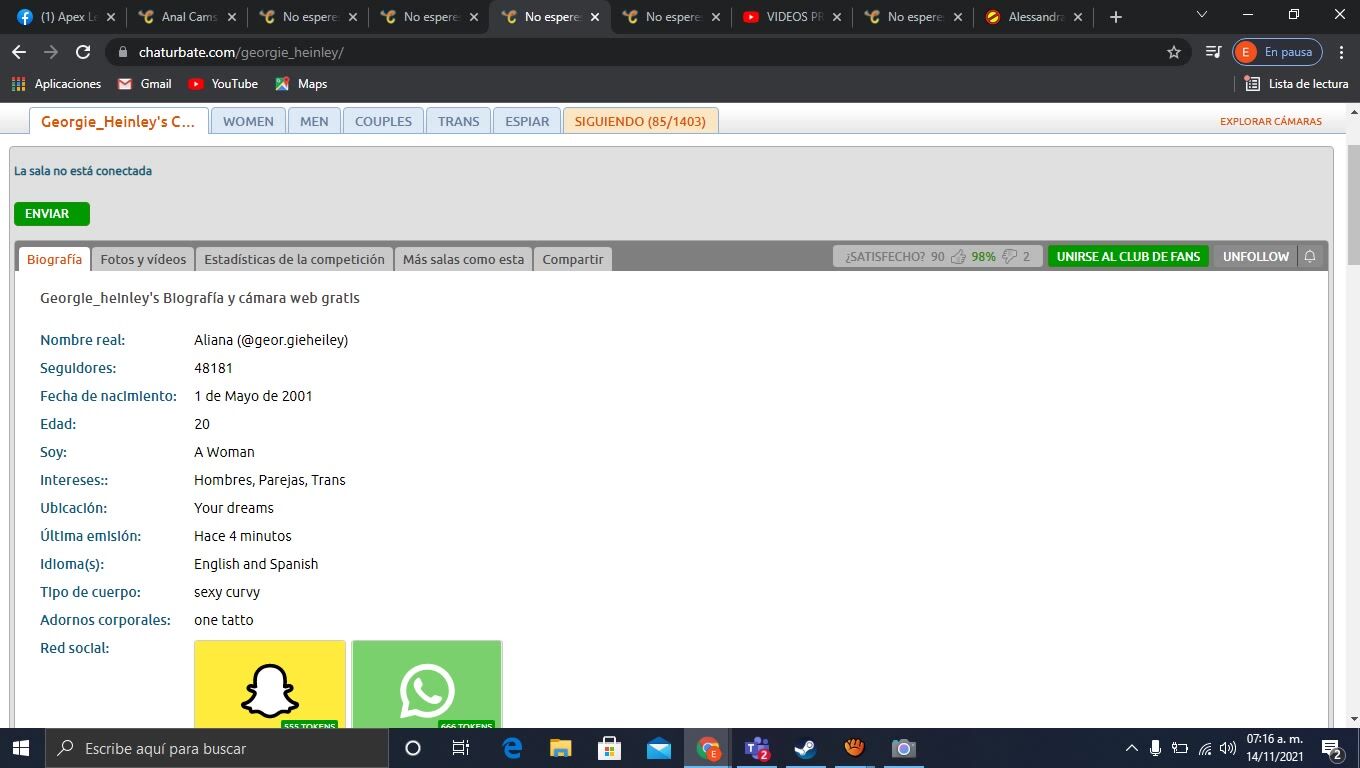The height and width of the screenshot is (768, 1360).
Task: Open the Snapchat social media tile
Action: pos(270,686)
